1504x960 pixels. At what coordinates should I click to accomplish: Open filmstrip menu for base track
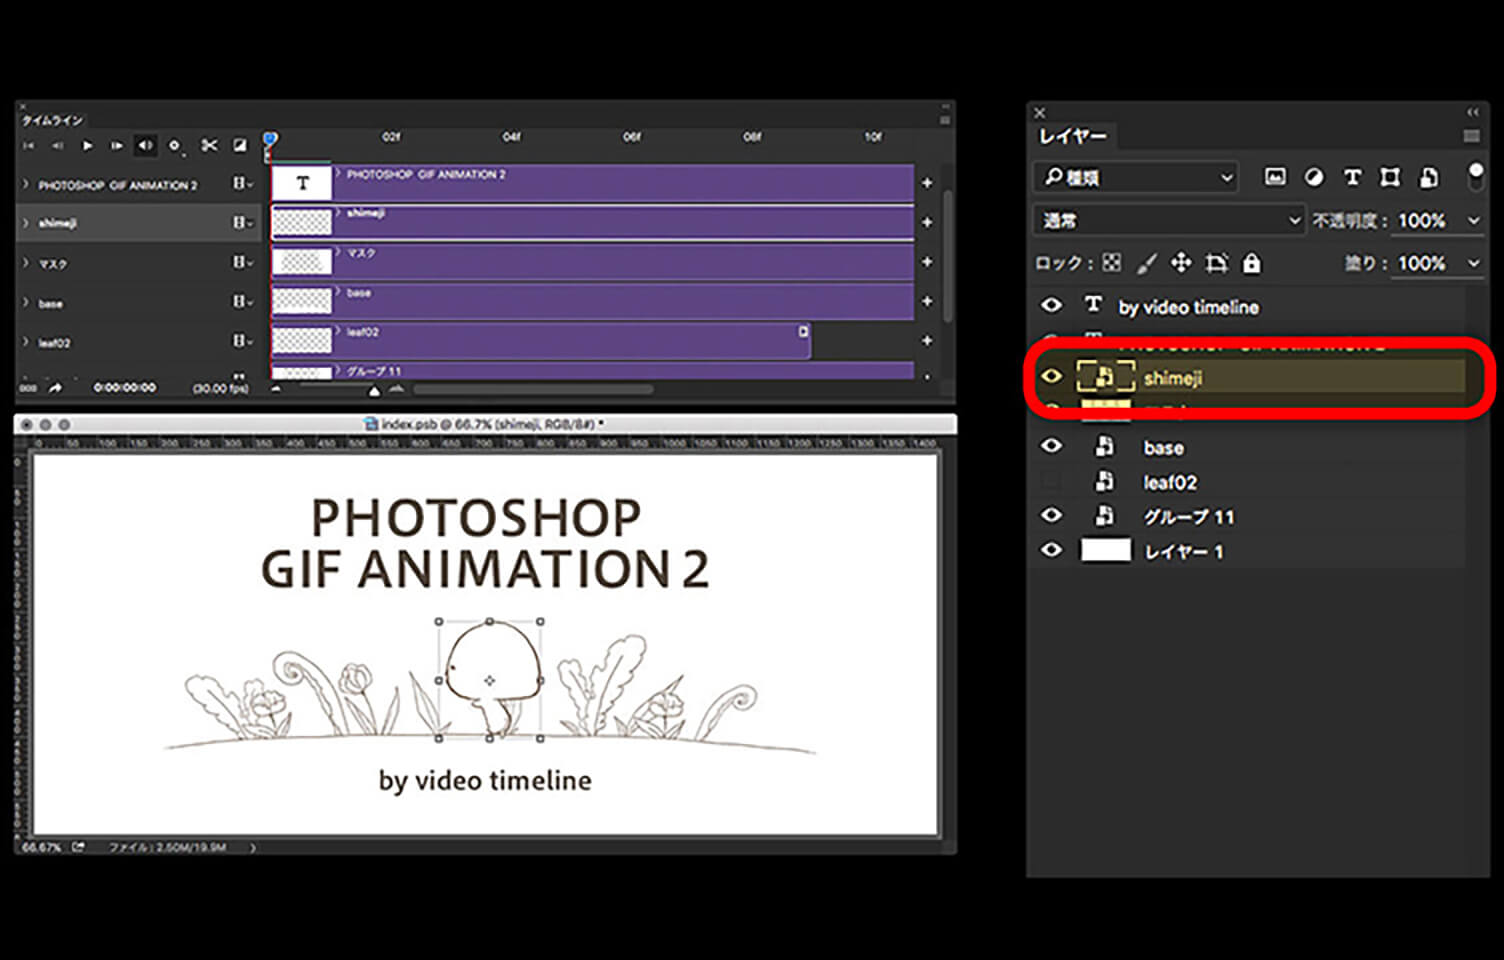(x=242, y=301)
